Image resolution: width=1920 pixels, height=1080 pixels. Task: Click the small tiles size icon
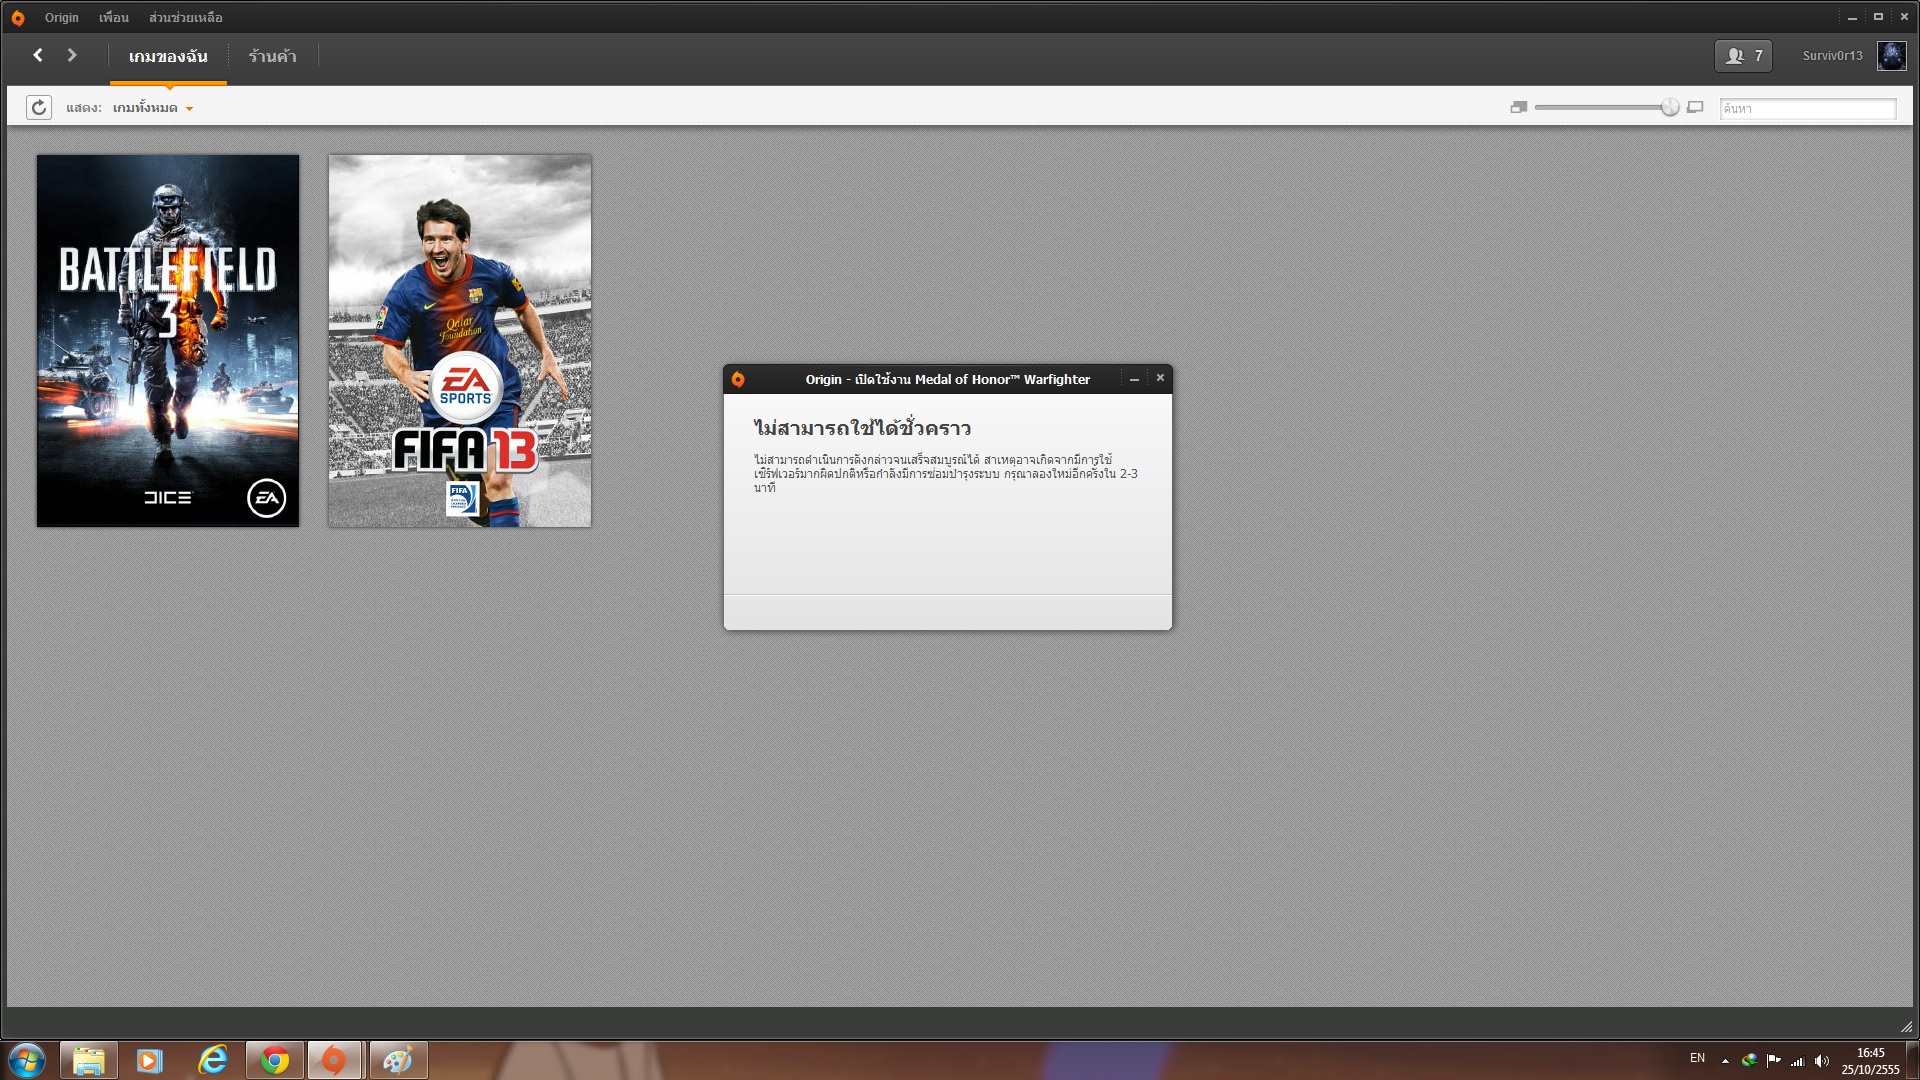(x=1518, y=107)
